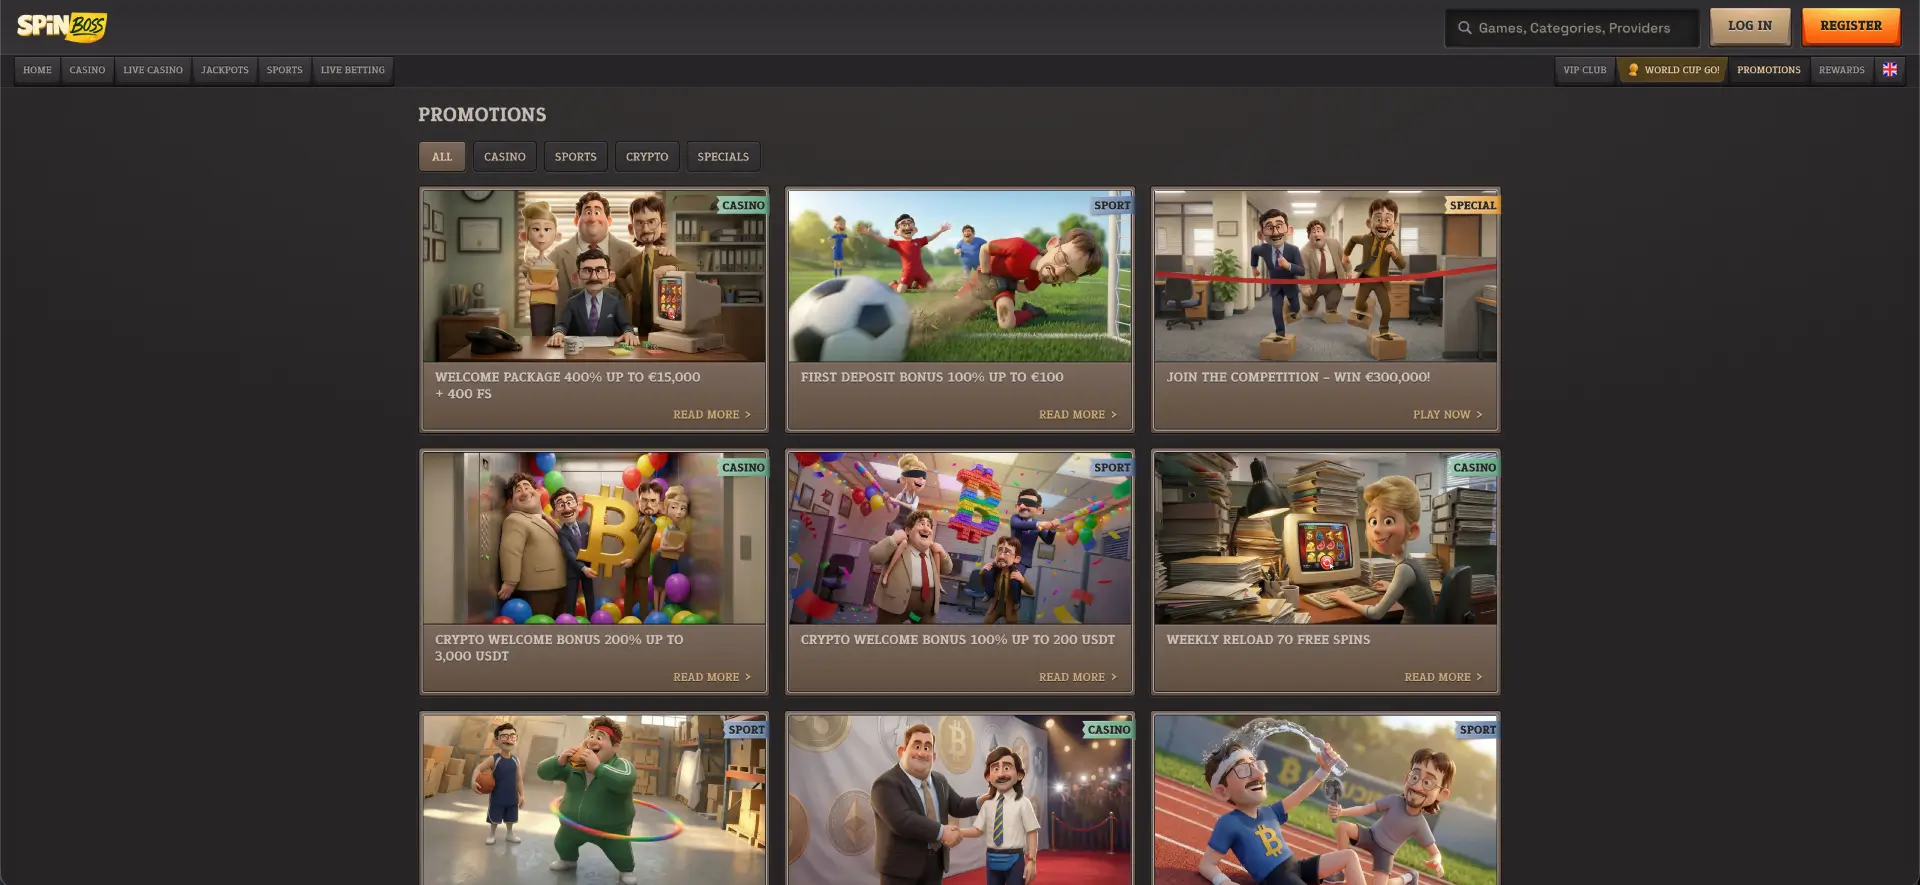Open the JACKPOTS menu item
The image size is (1920, 885).
click(x=225, y=70)
